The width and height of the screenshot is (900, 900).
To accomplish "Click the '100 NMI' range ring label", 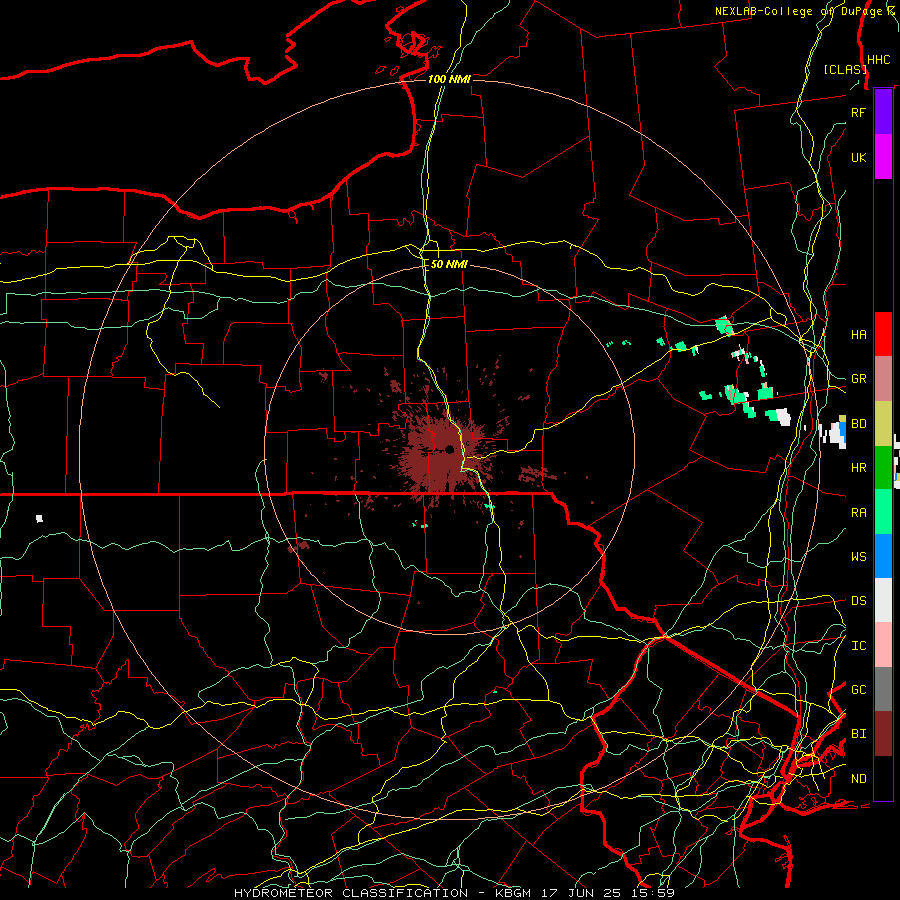I will (x=449, y=79).
